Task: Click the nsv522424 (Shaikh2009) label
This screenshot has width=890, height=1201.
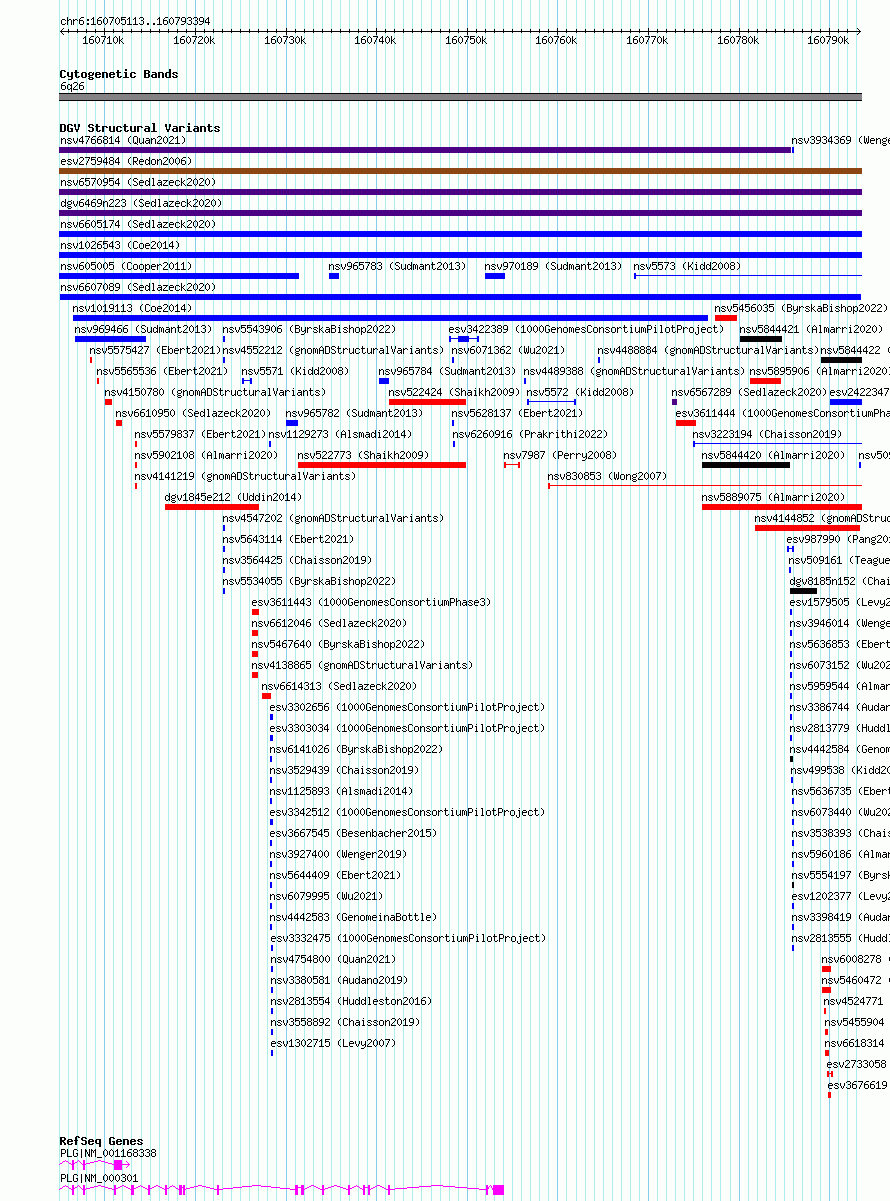Action: pos(454,392)
